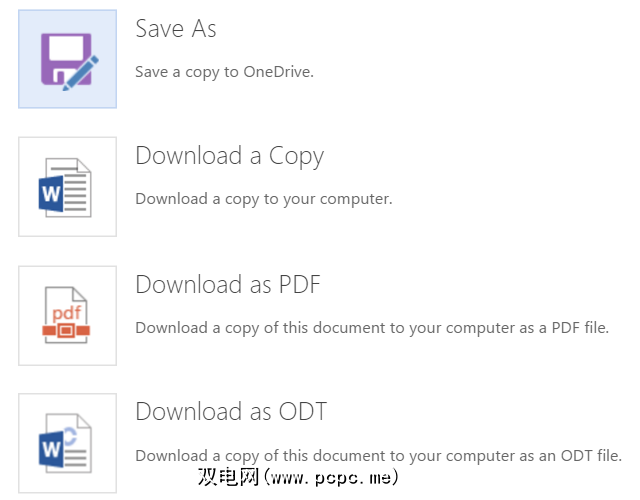Click the red pdf label inside PDF icon
The width and height of the screenshot is (640, 500).
67,310
